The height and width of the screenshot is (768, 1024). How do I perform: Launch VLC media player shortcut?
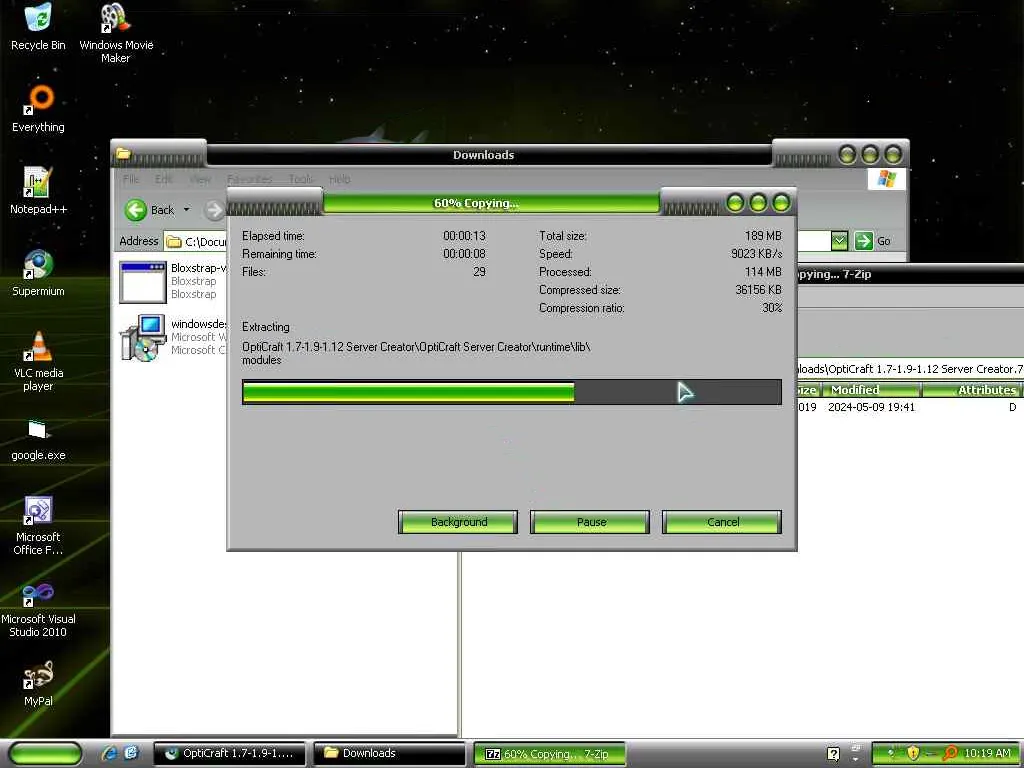(x=38, y=361)
